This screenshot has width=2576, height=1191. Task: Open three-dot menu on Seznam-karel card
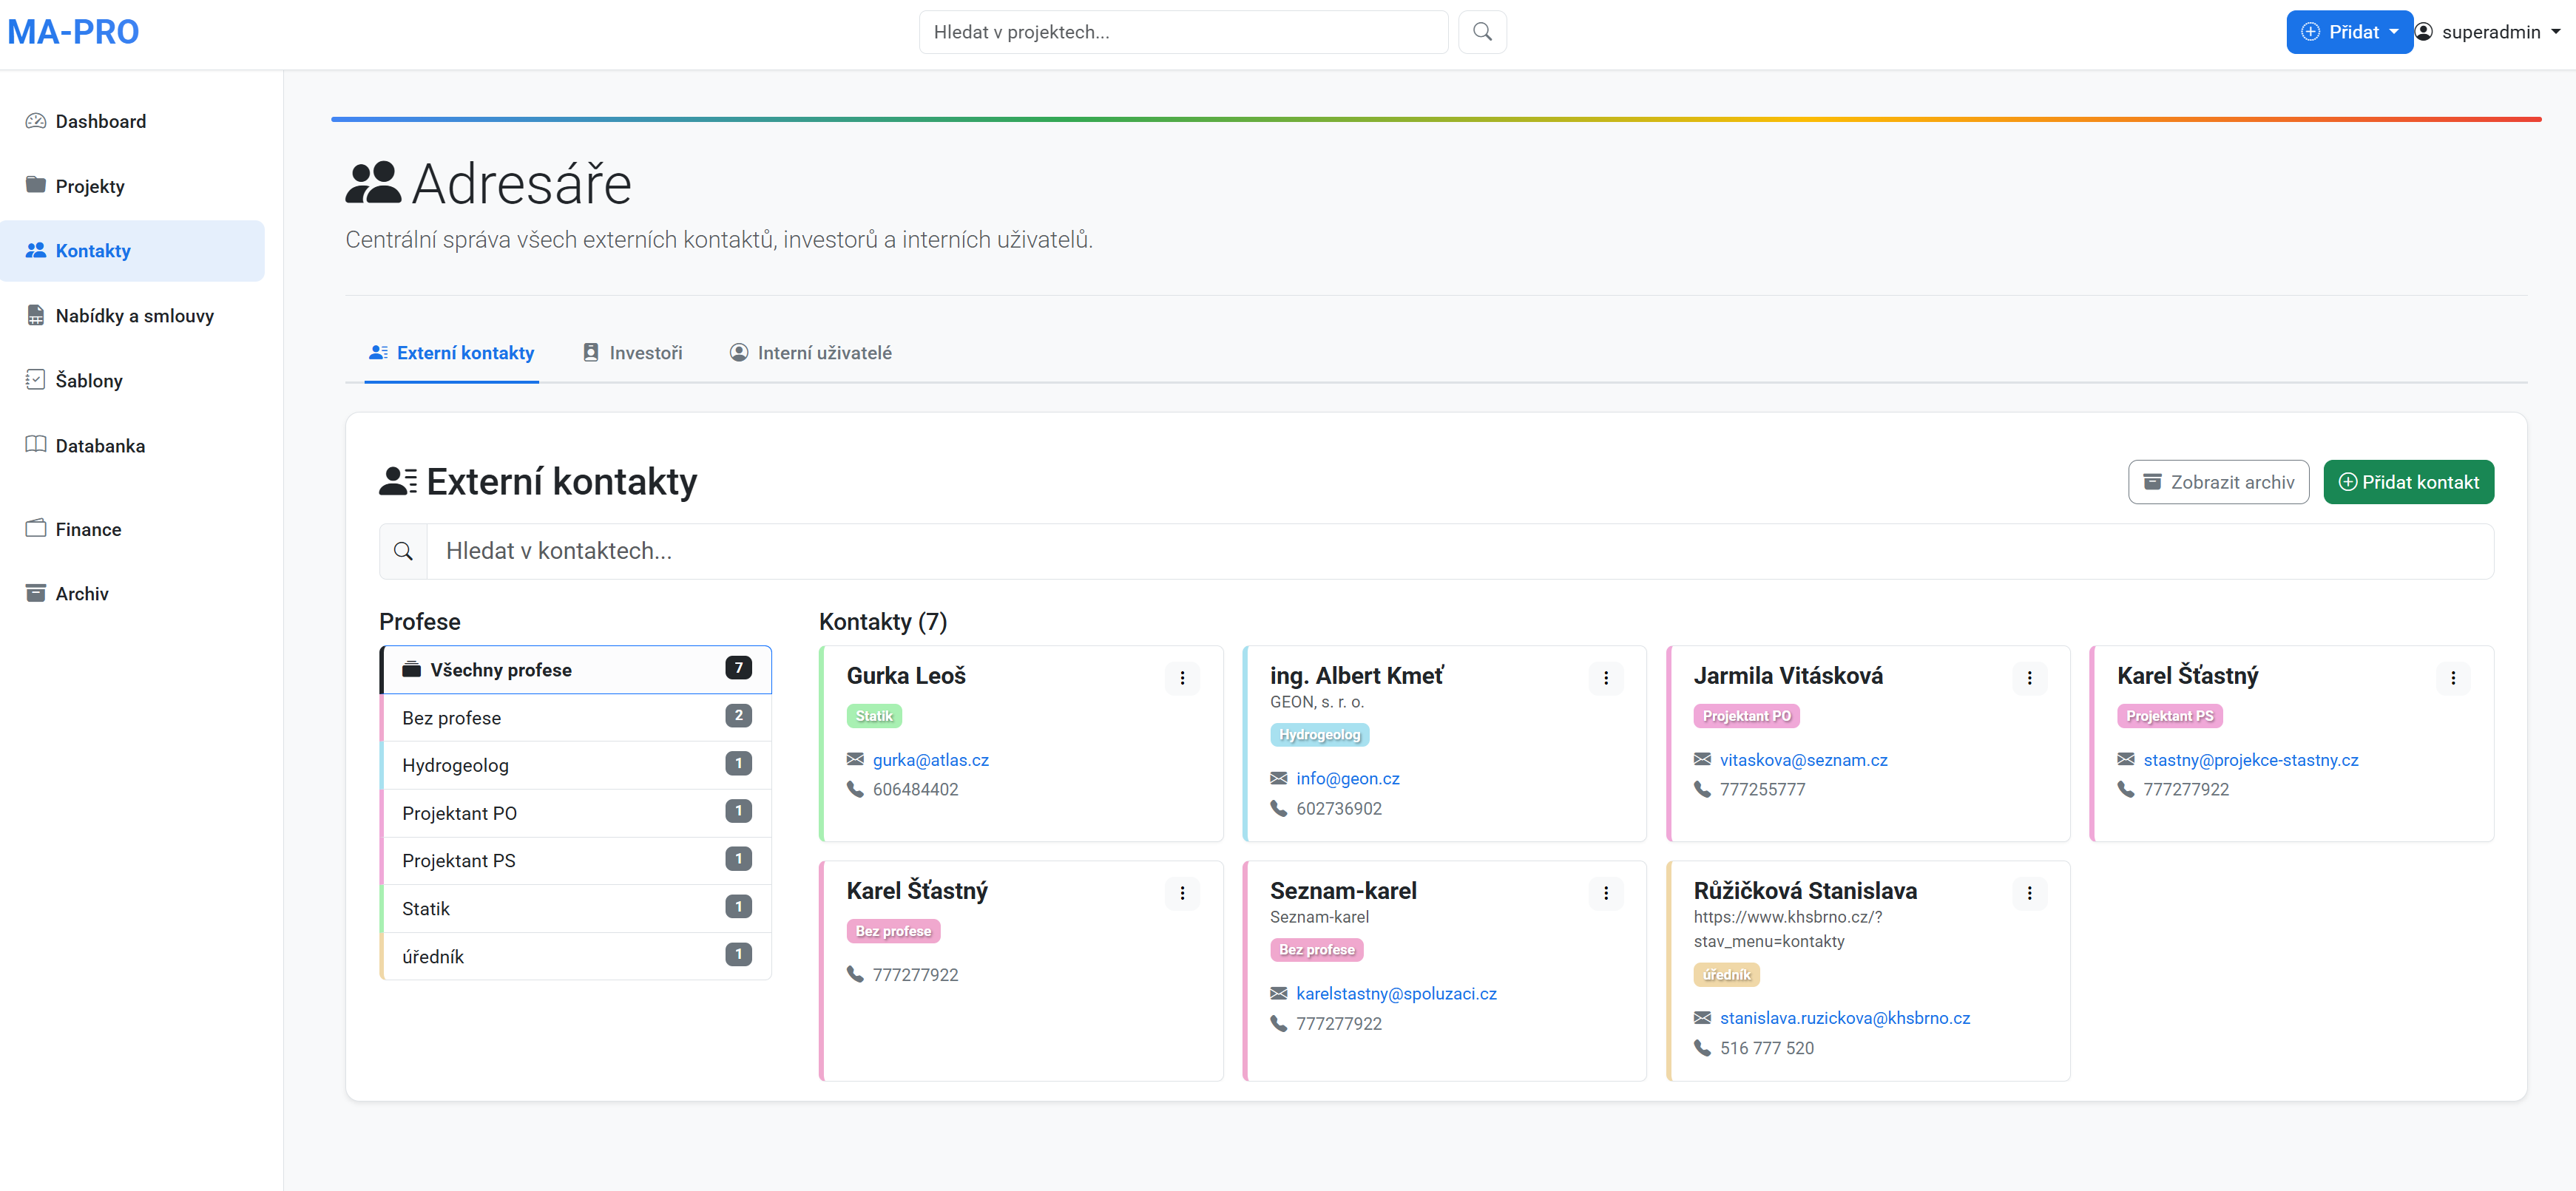click(1605, 893)
